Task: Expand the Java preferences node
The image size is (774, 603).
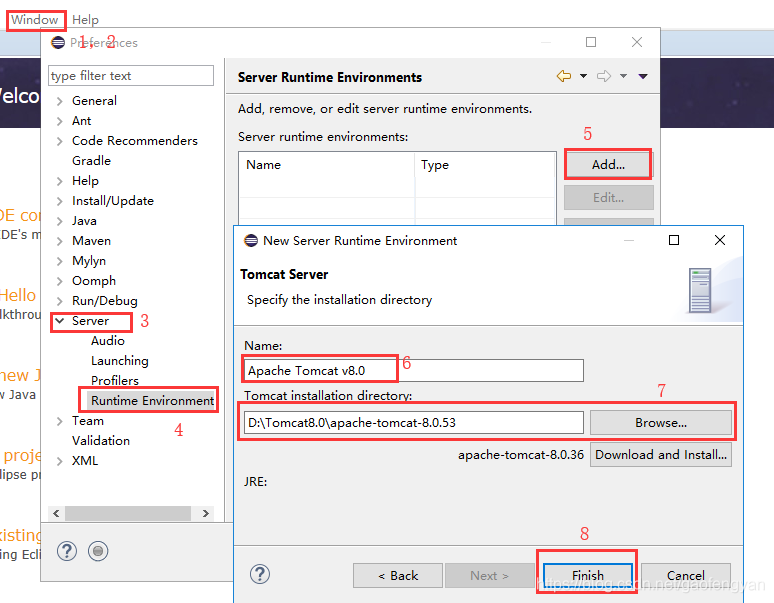Action: click(60, 221)
